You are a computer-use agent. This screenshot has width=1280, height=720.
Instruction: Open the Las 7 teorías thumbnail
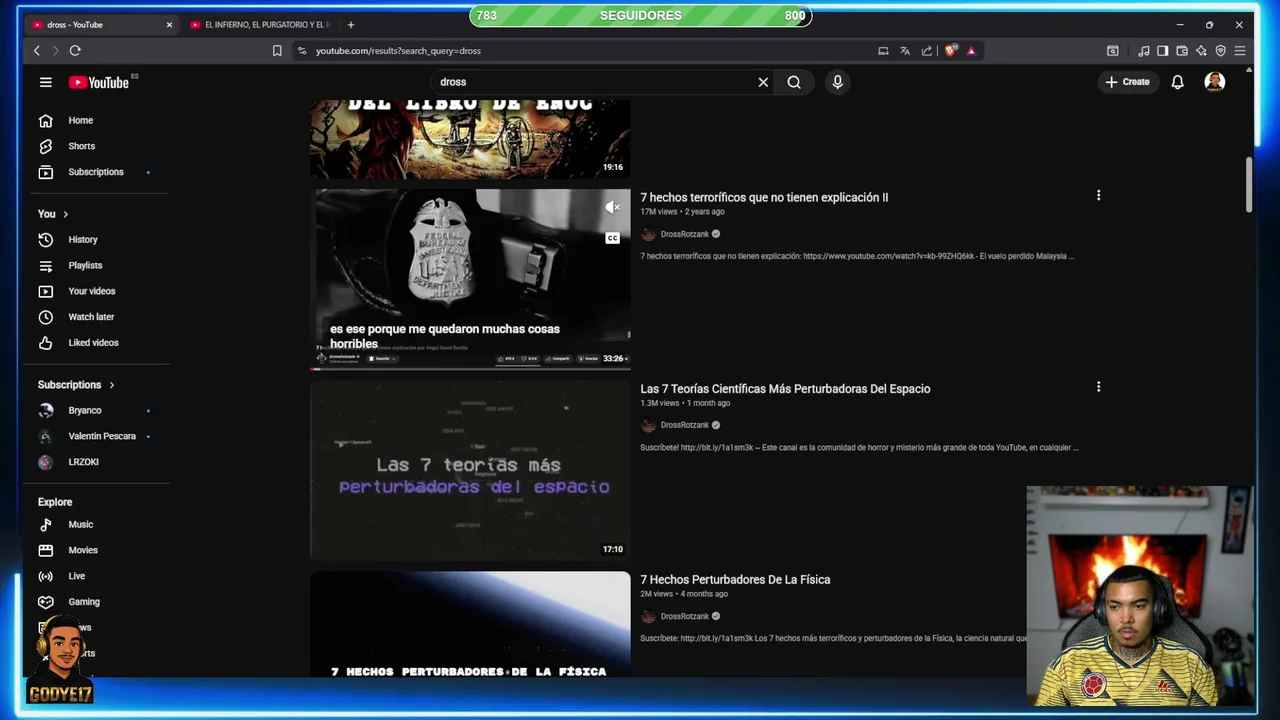point(470,470)
